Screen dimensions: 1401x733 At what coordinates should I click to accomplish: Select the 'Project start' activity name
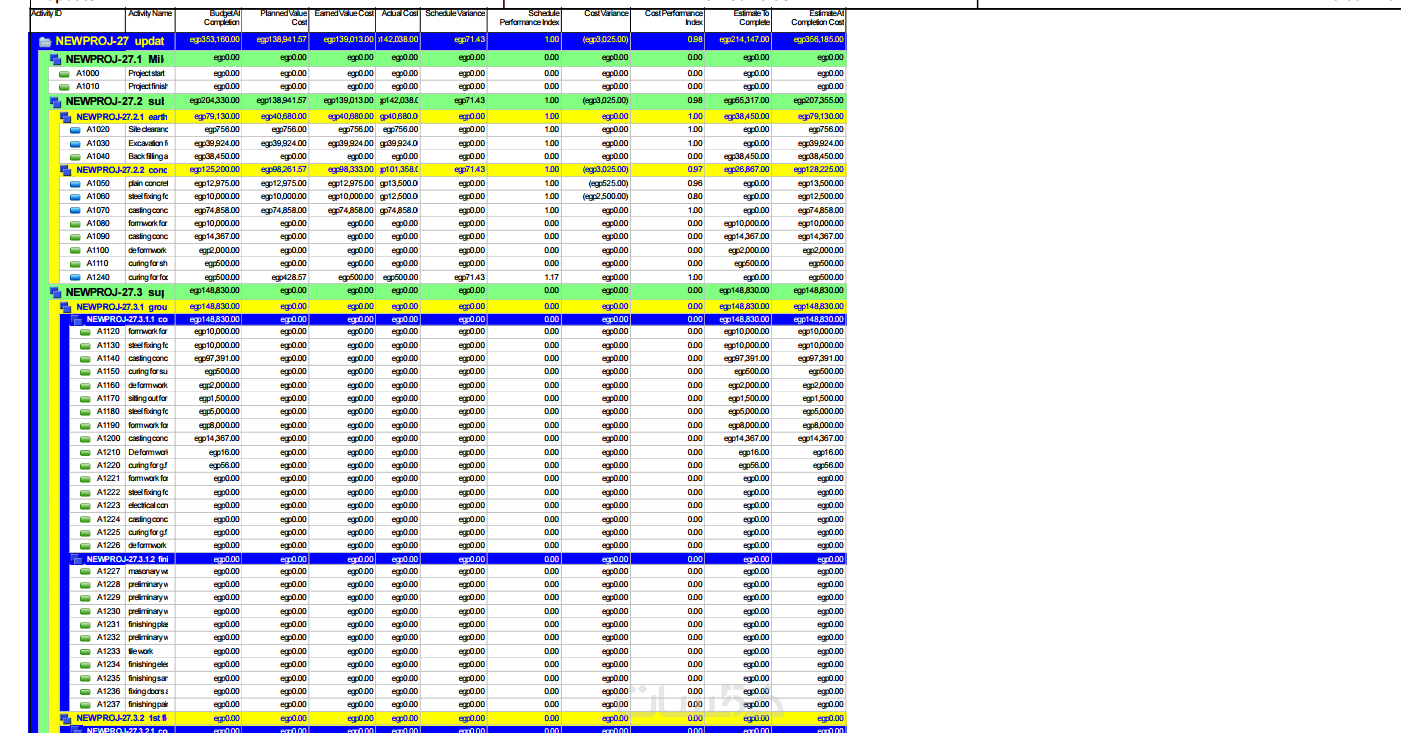146,74
